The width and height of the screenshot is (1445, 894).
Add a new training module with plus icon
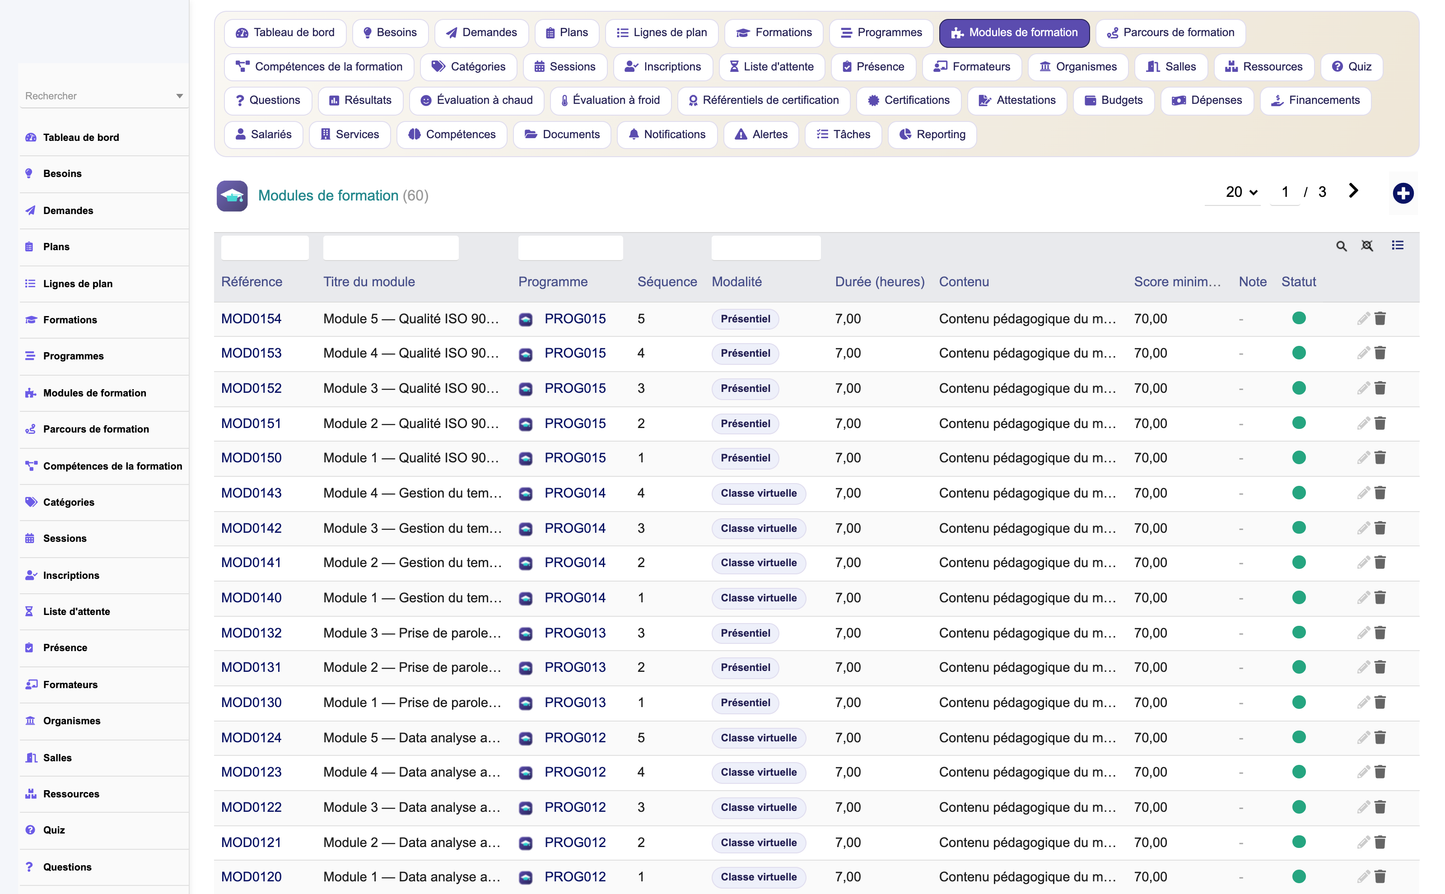coord(1403,193)
